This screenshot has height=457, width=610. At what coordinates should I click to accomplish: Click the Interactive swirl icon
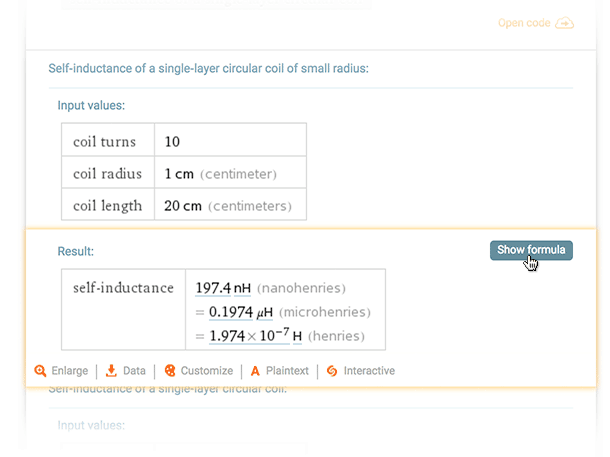332,370
